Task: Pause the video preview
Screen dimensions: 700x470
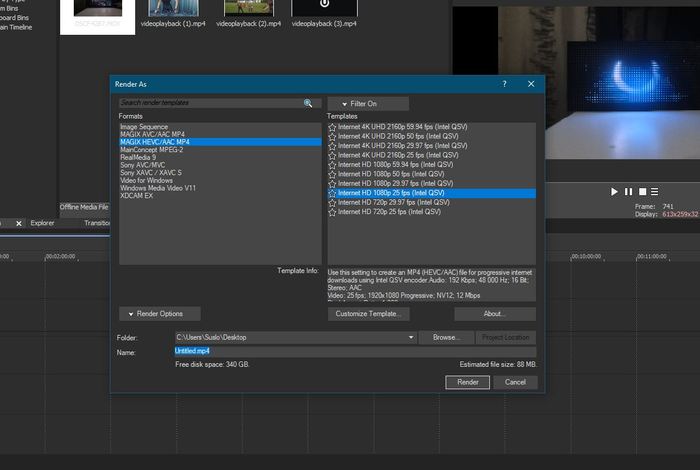Action: [x=629, y=191]
